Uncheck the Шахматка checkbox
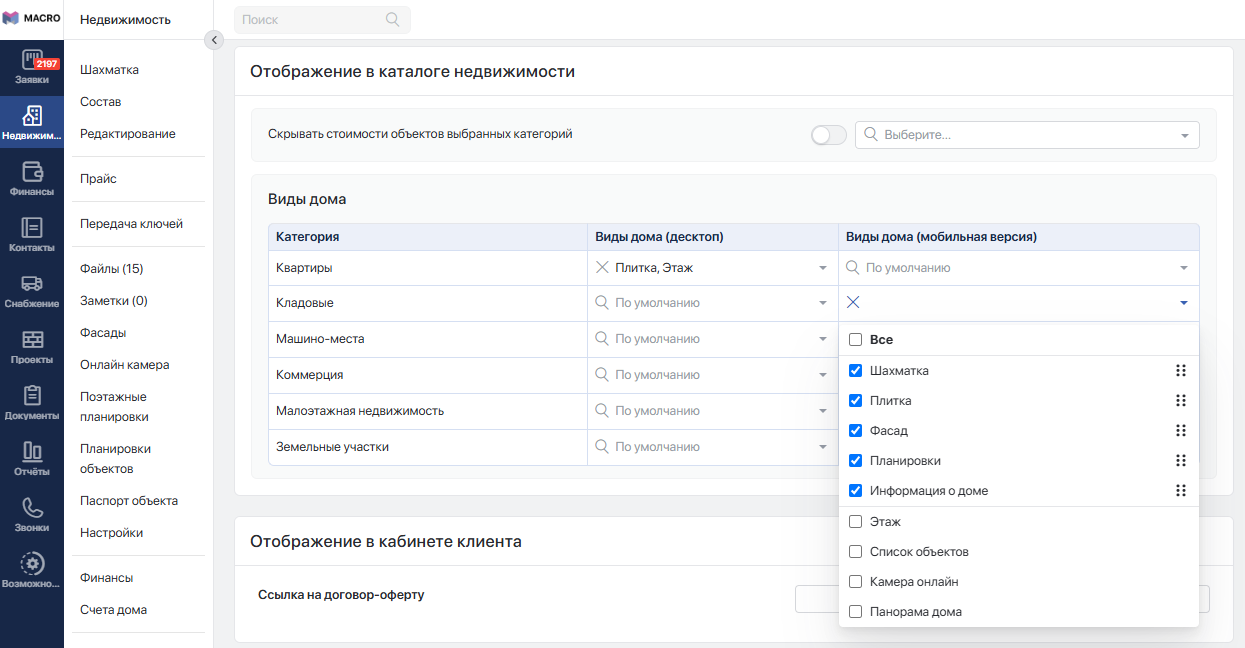 855,371
